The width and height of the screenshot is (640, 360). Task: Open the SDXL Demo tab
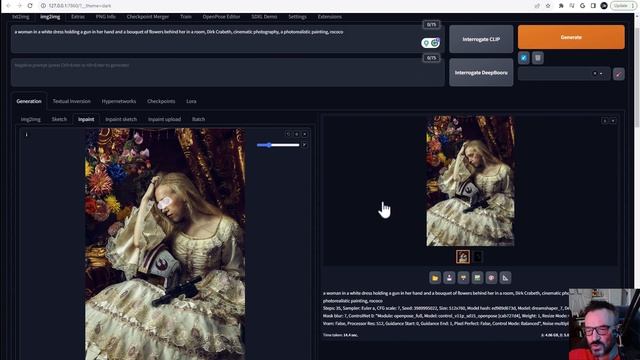[264, 17]
